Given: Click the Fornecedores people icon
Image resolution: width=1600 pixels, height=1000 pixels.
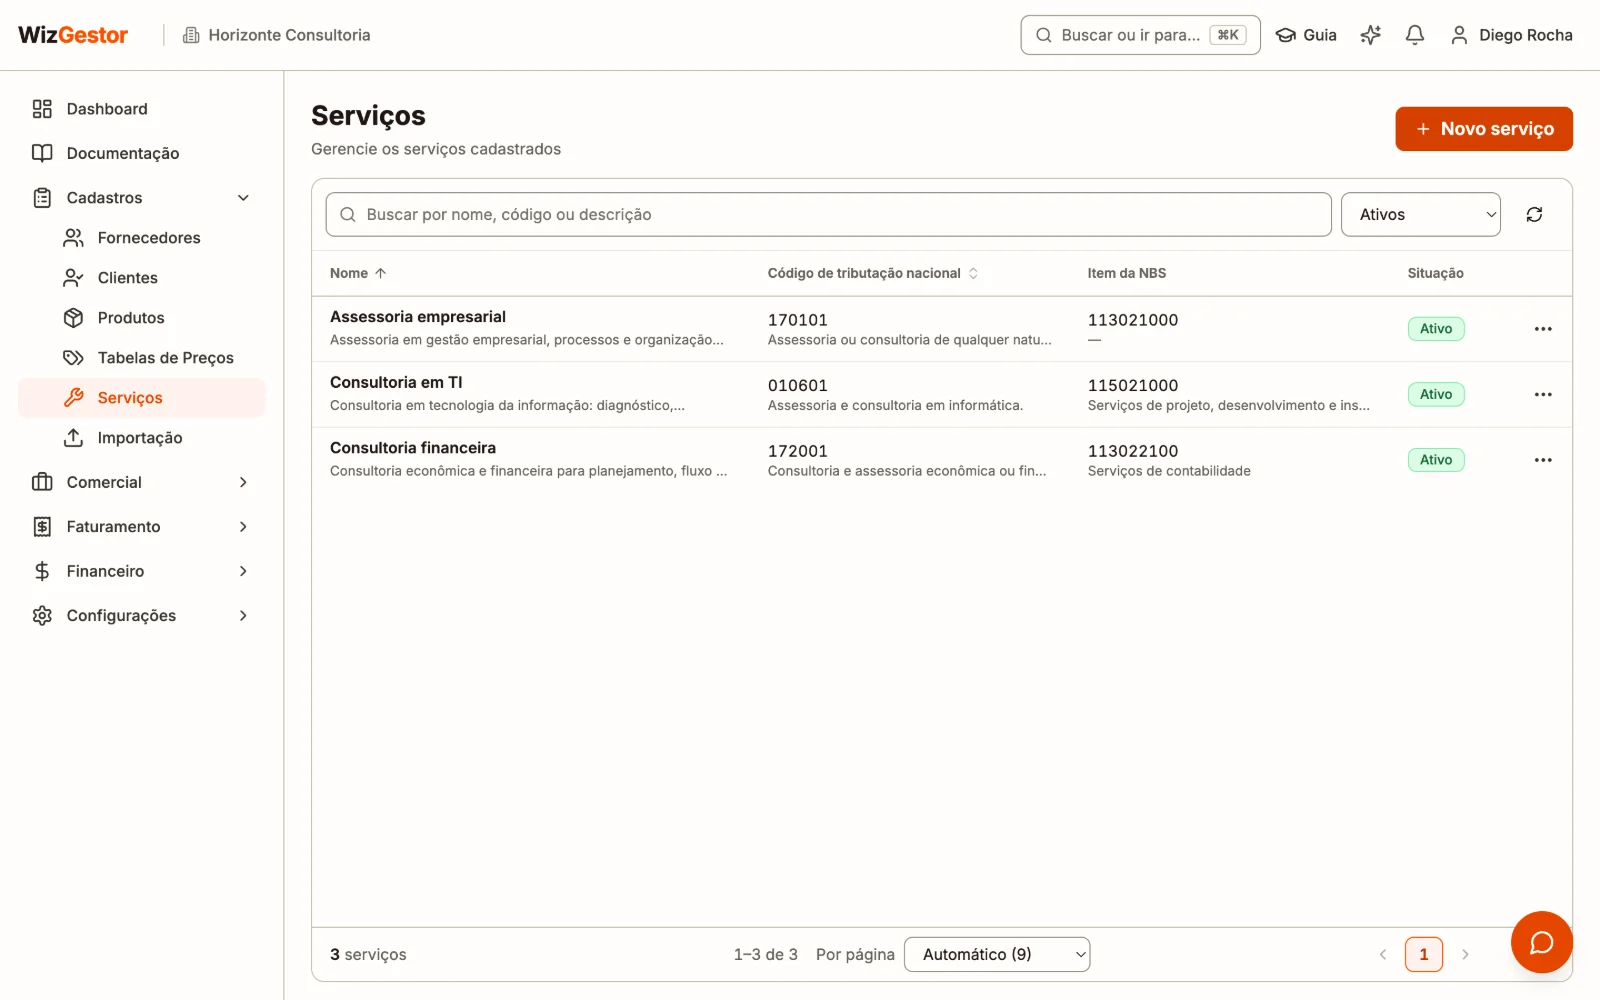Looking at the screenshot, I should click(x=73, y=238).
